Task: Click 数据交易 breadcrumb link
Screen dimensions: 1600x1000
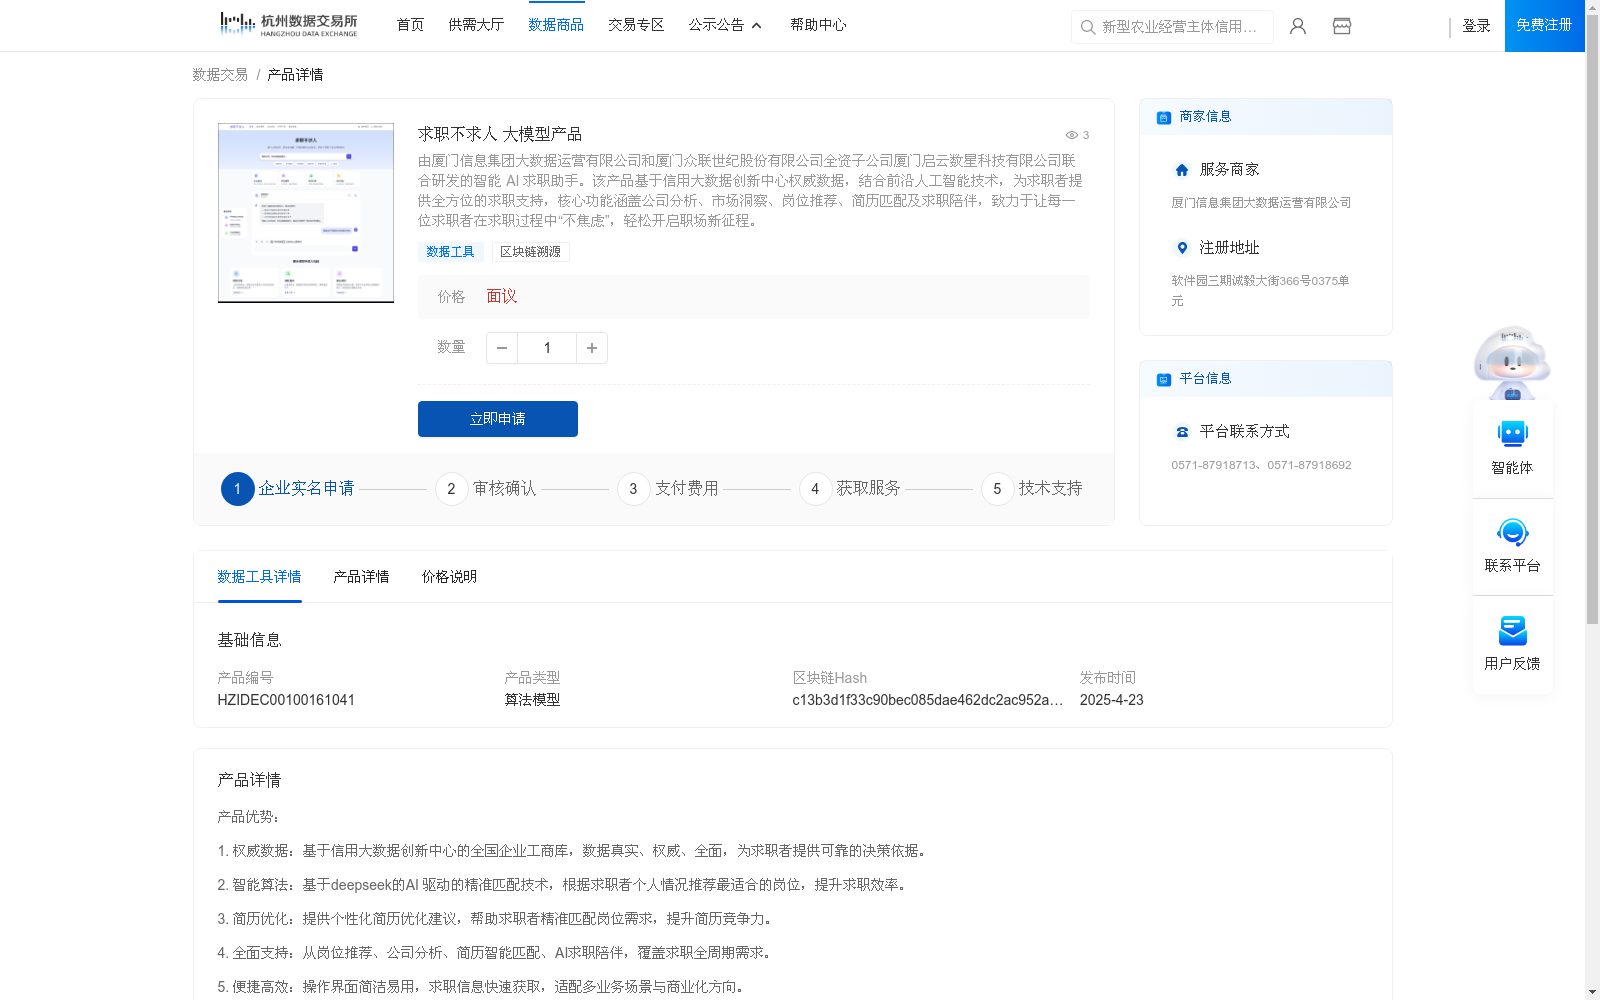Action: (x=220, y=75)
